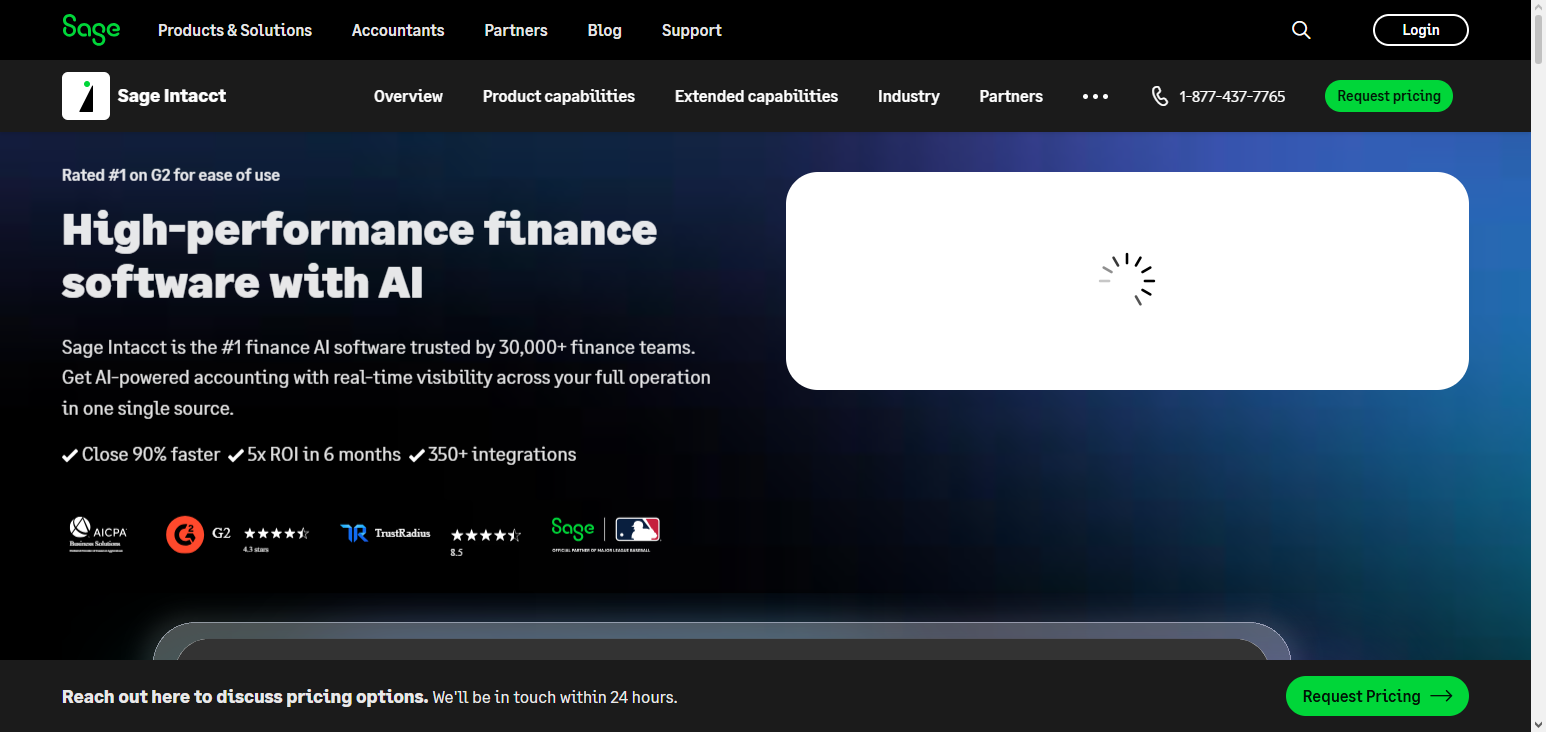The height and width of the screenshot is (732, 1546).
Task: Expand the ellipsis overflow menu
Action: click(x=1095, y=96)
